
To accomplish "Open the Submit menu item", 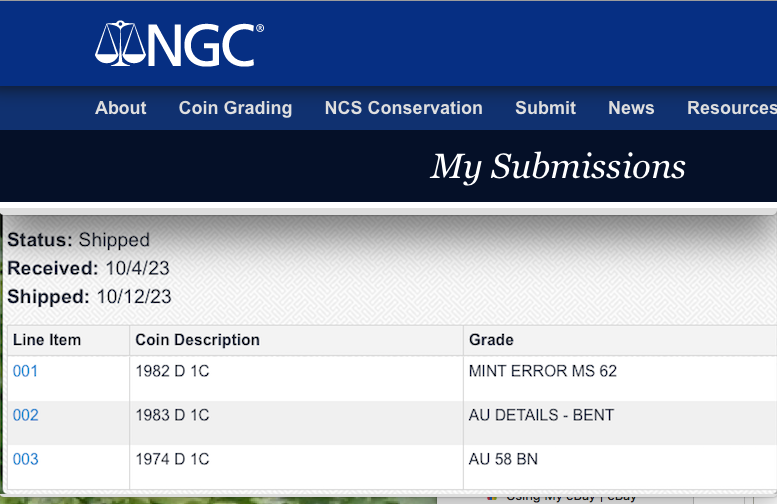I will pyautogui.click(x=545, y=108).
